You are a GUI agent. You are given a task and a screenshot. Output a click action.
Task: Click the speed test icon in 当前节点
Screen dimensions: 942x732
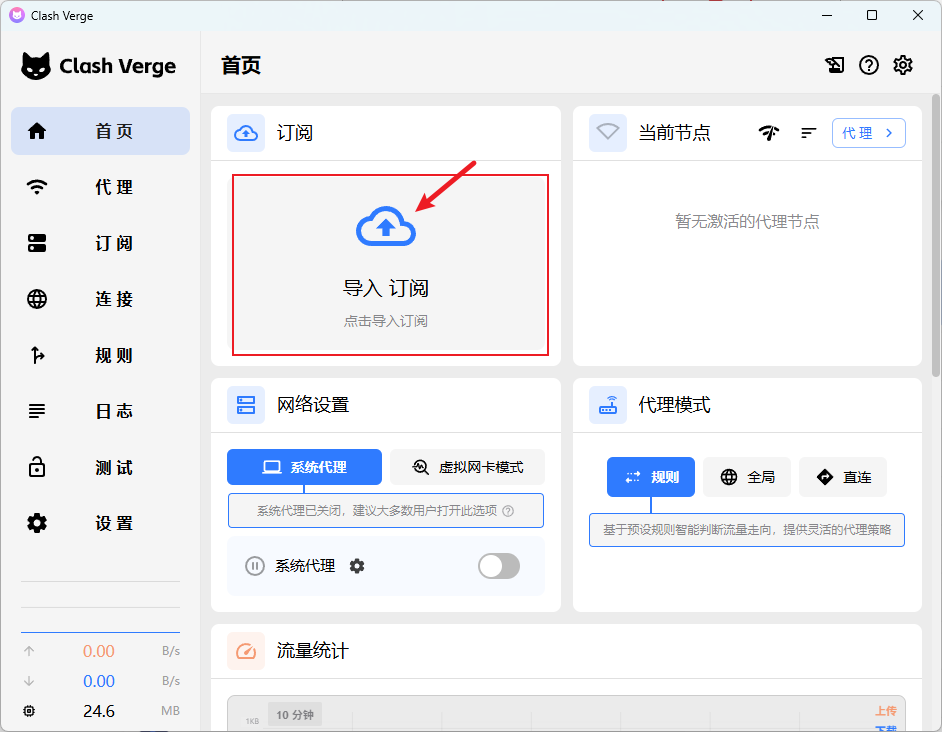click(x=769, y=133)
